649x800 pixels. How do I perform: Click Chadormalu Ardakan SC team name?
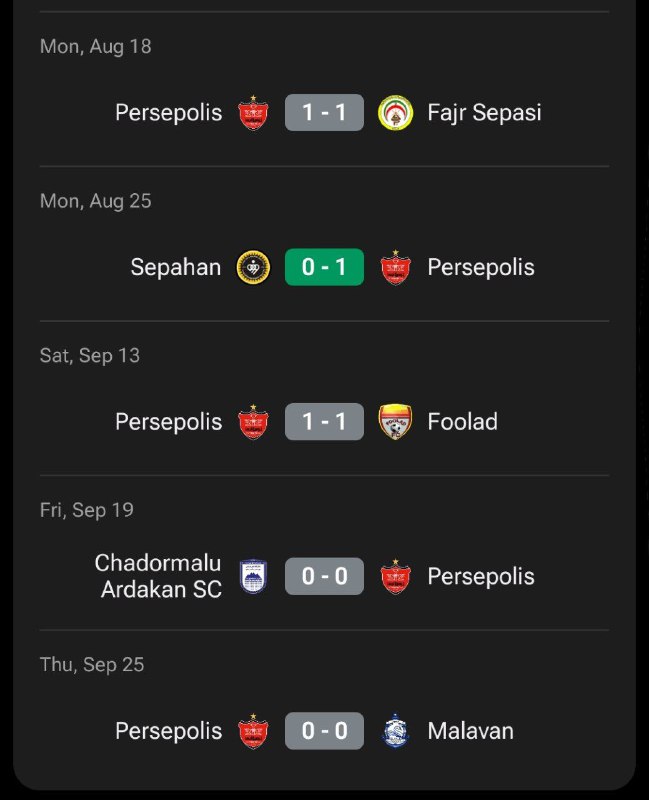(x=160, y=577)
